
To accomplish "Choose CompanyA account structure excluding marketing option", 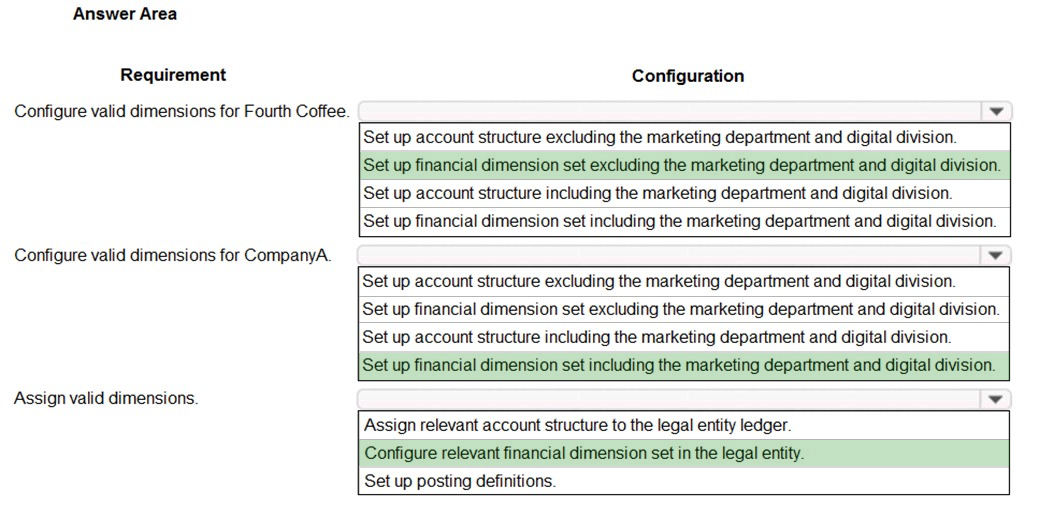I will pos(684,281).
